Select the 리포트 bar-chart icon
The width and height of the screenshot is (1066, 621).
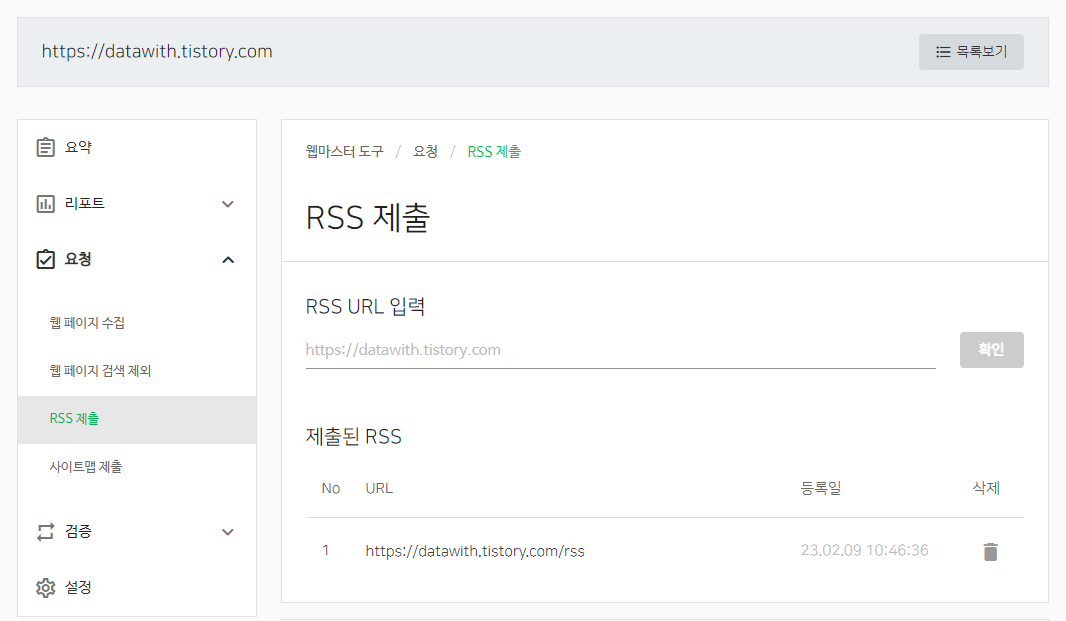coord(45,203)
